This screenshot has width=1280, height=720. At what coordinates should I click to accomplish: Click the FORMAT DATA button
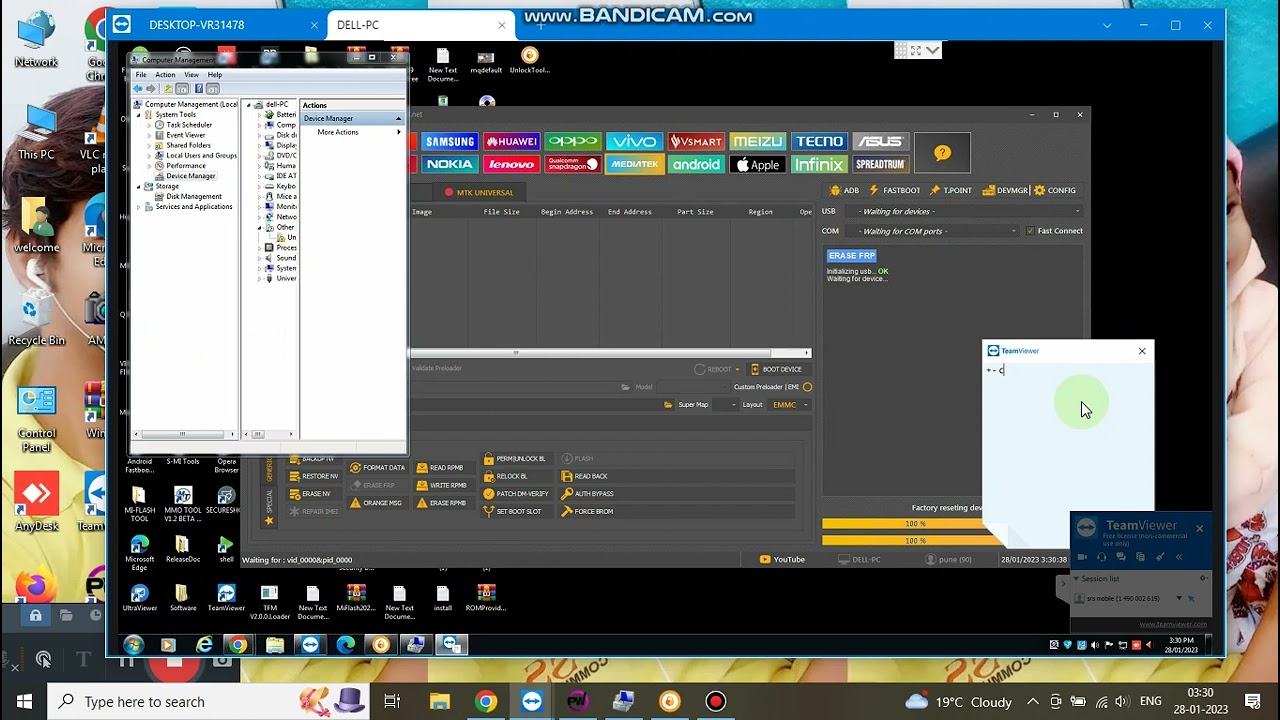click(378, 468)
